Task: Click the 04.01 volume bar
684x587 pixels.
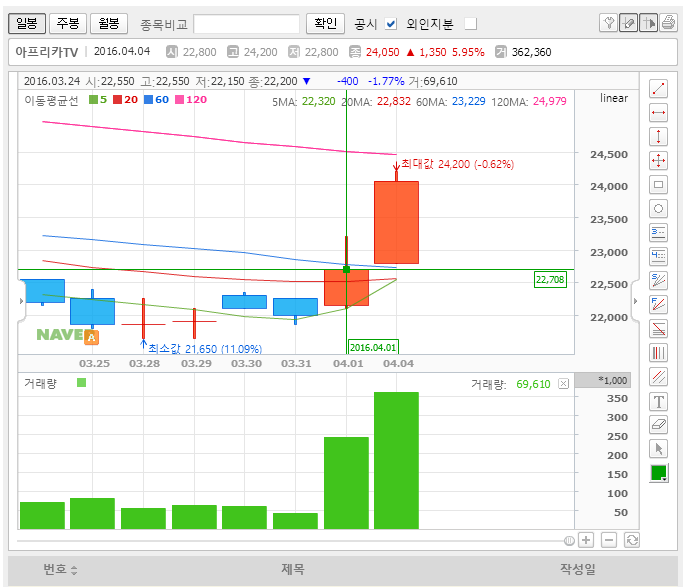Action: coord(346,483)
